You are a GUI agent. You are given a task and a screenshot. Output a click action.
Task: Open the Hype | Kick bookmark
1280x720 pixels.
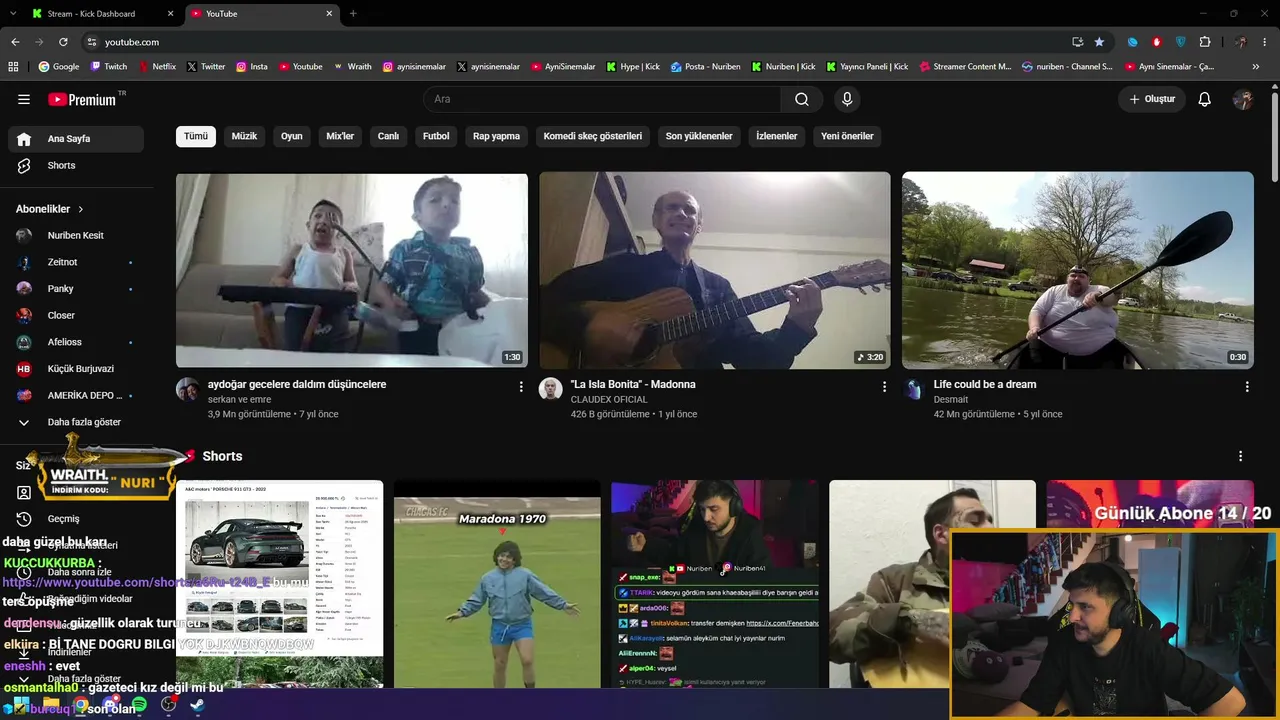(x=632, y=67)
